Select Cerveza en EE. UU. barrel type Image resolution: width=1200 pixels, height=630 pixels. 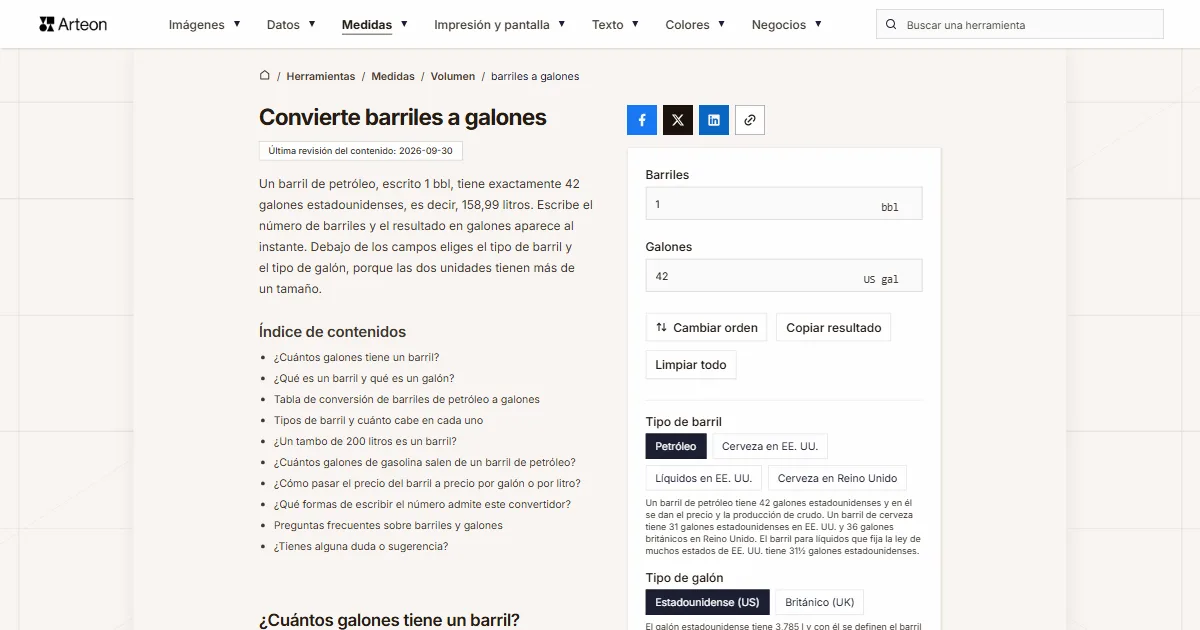[771, 446]
